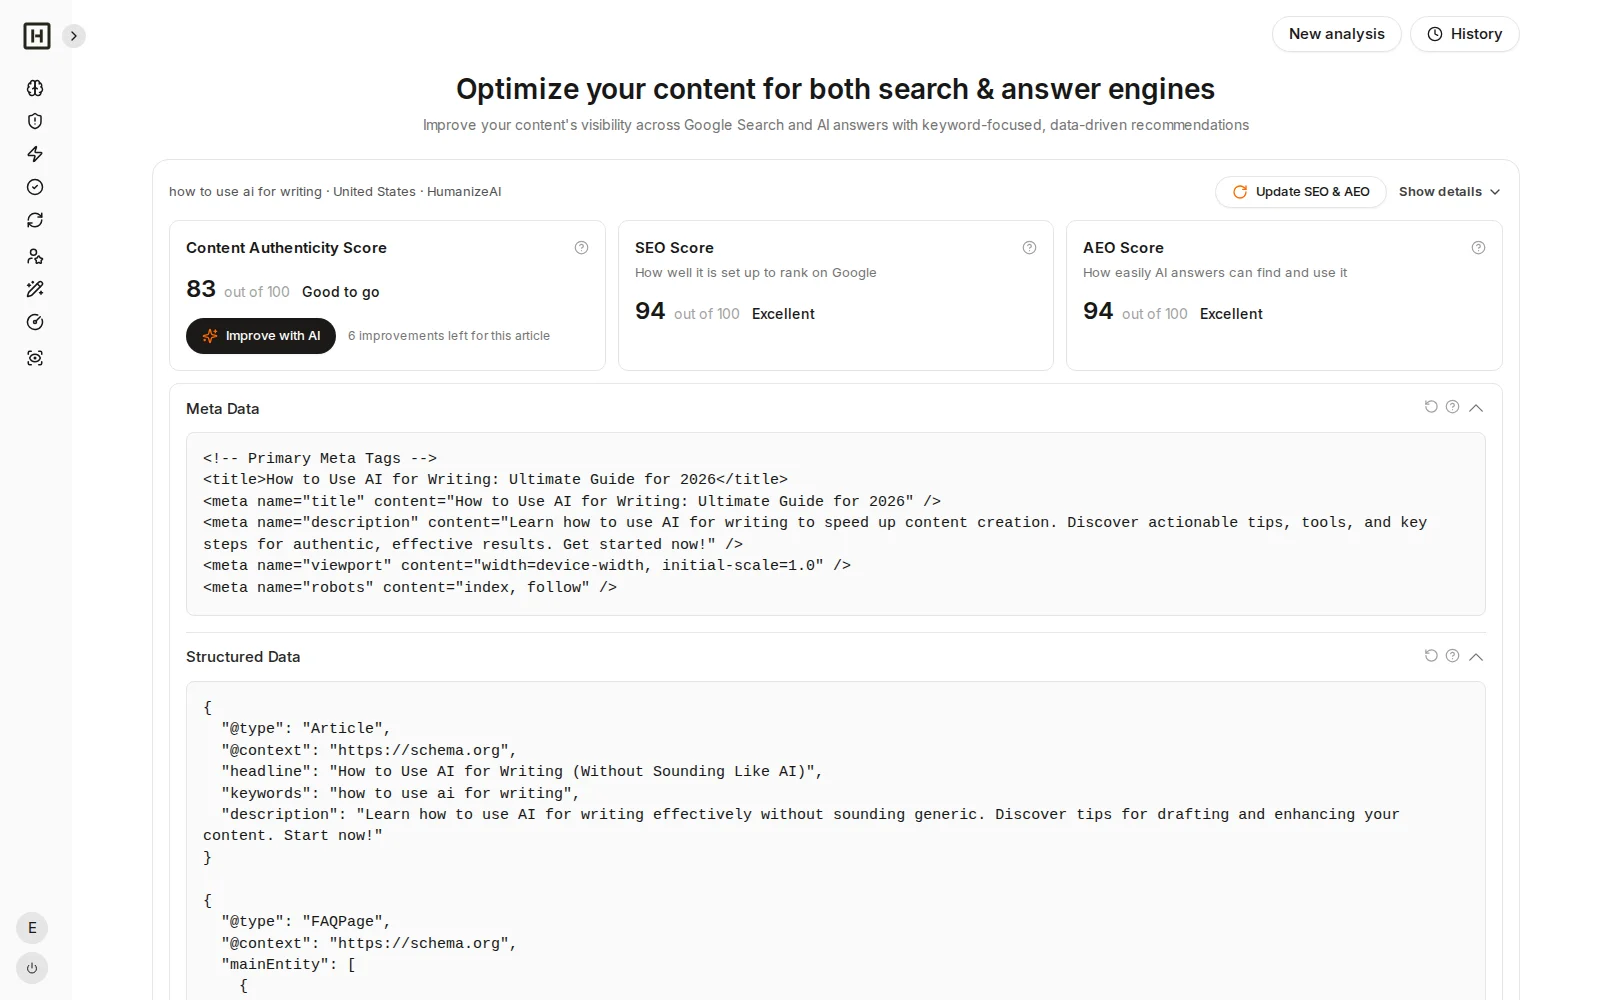Open Content Authenticity Score help icon
Screen dimensions: 1600x1000
pos(581,248)
